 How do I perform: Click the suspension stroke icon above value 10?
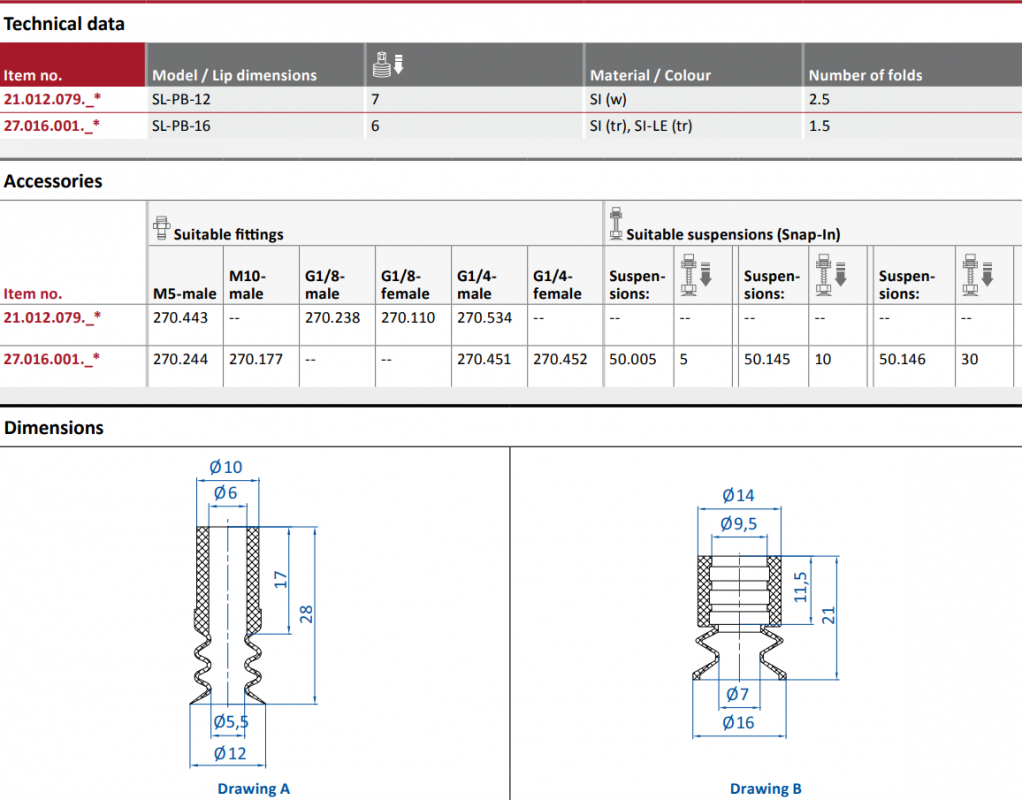[831, 274]
